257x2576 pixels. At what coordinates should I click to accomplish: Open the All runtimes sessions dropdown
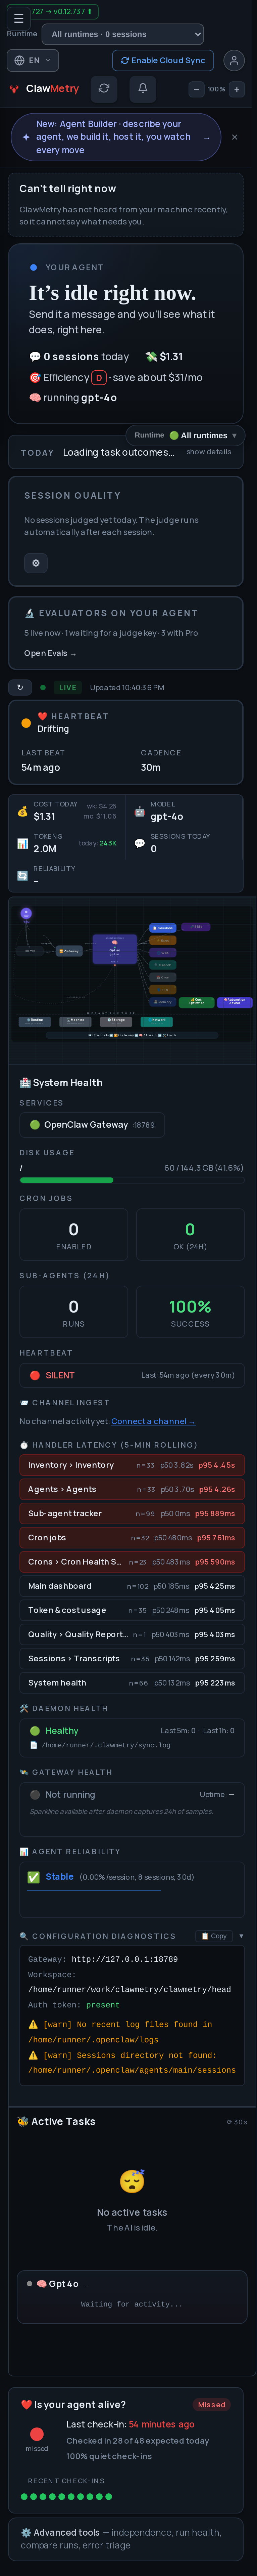[x=123, y=34]
